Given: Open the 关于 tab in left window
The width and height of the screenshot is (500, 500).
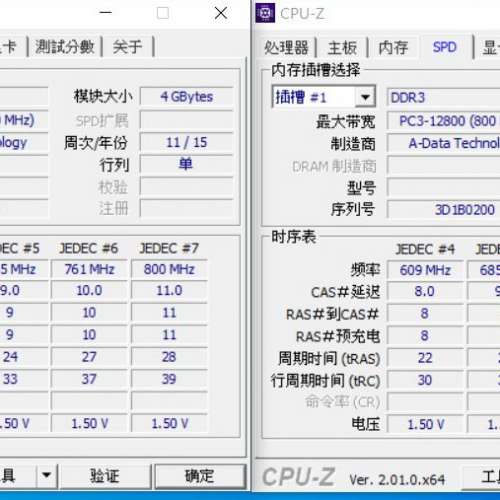Looking at the screenshot, I should (127, 47).
